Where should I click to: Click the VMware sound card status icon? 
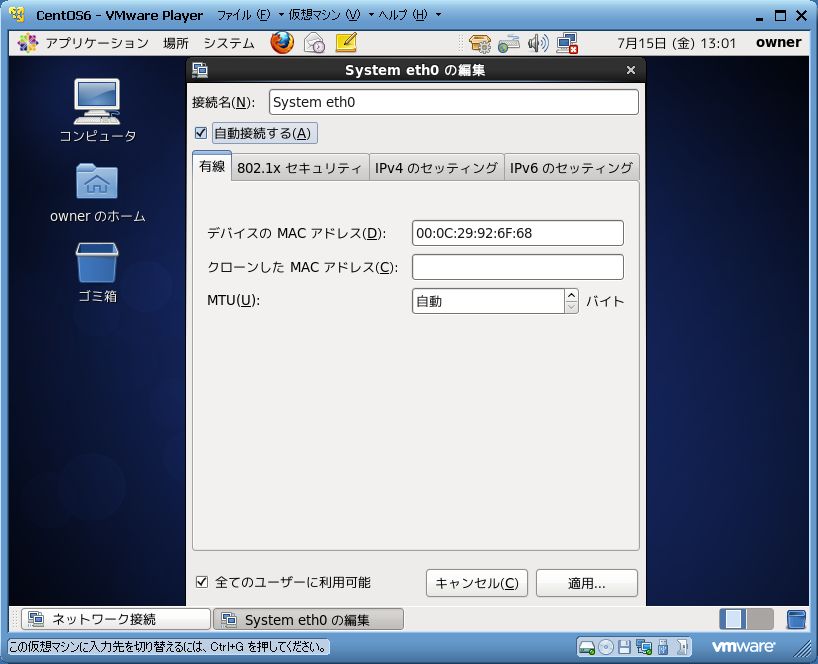tap(682, 647)
